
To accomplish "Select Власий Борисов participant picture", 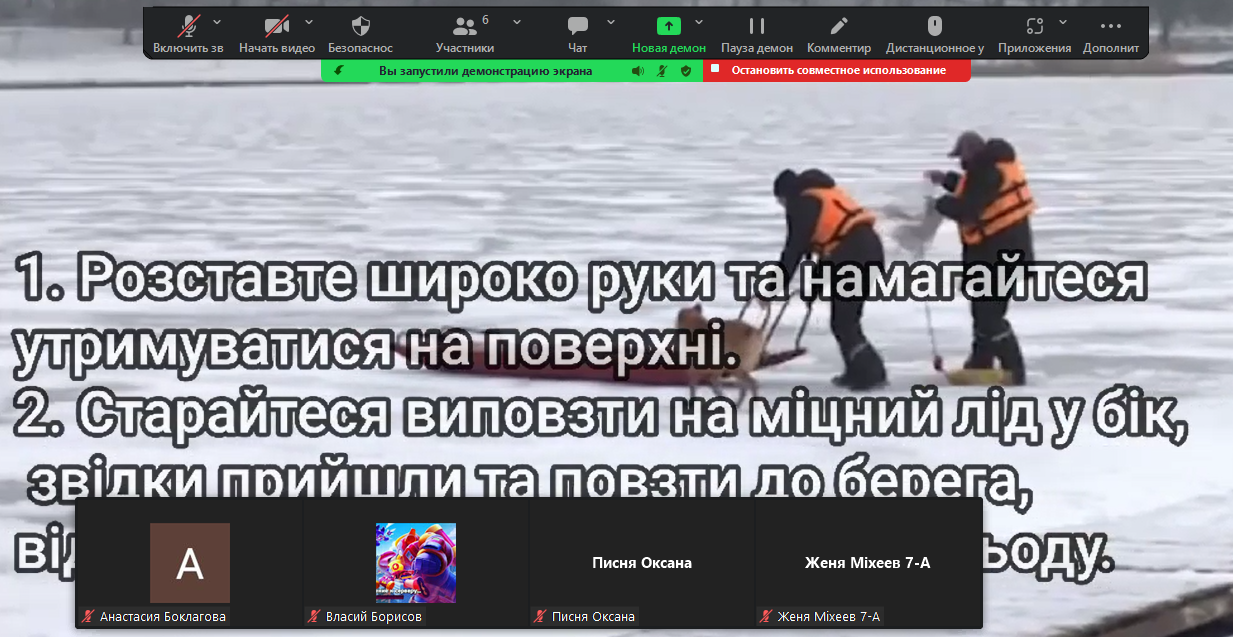I will [x=416, y=563].
